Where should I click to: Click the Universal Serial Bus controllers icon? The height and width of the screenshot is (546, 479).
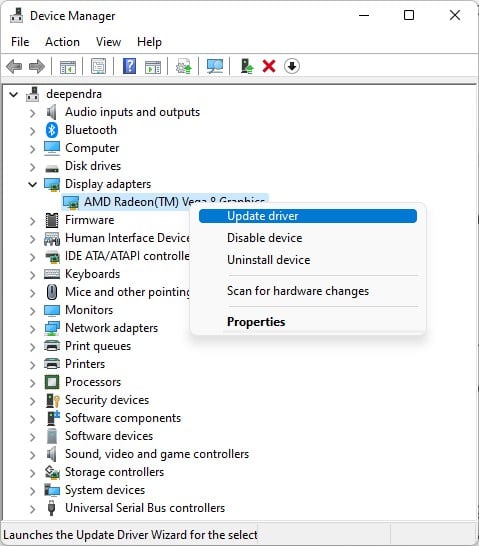point(52,508)
